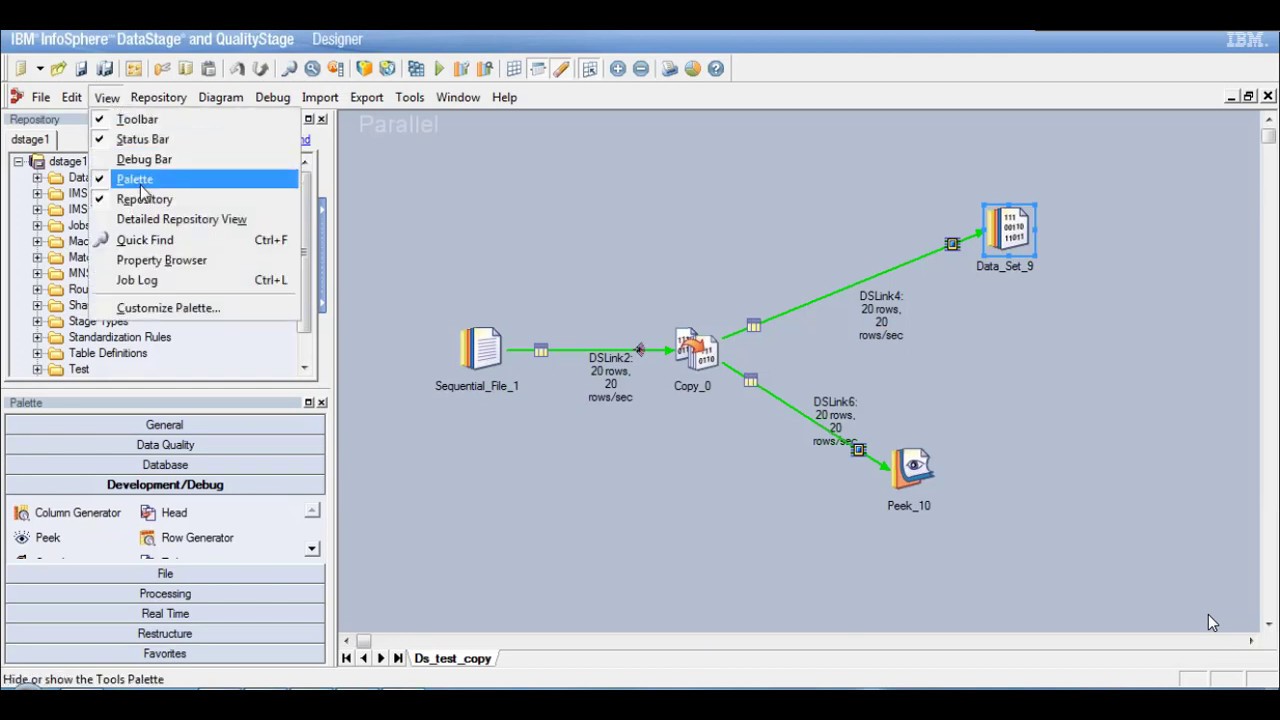Screen dimensions: 1280x720
Task: Click first-tab navigation arrow below canvas
Action: point(346,658)
